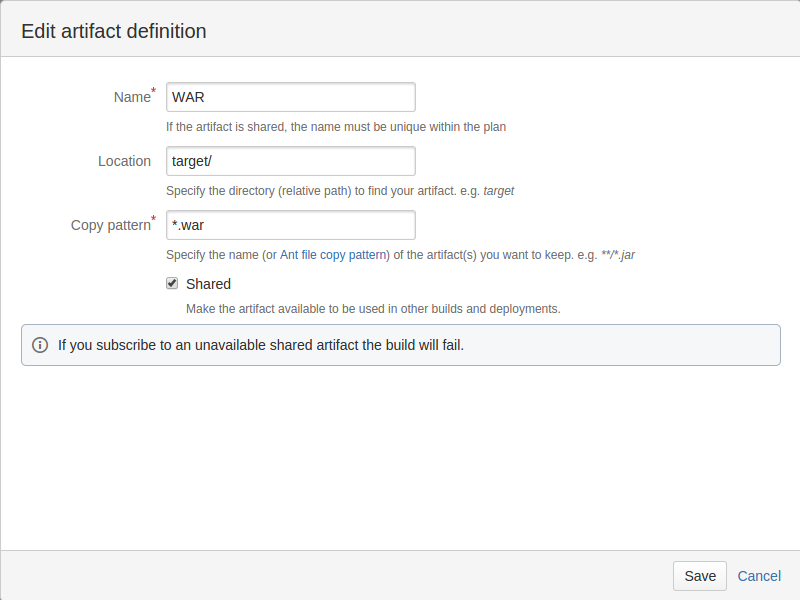Toggle the Shared checkbox
The width and height of the screenshot is (800, 600).
tap(172, 283)
